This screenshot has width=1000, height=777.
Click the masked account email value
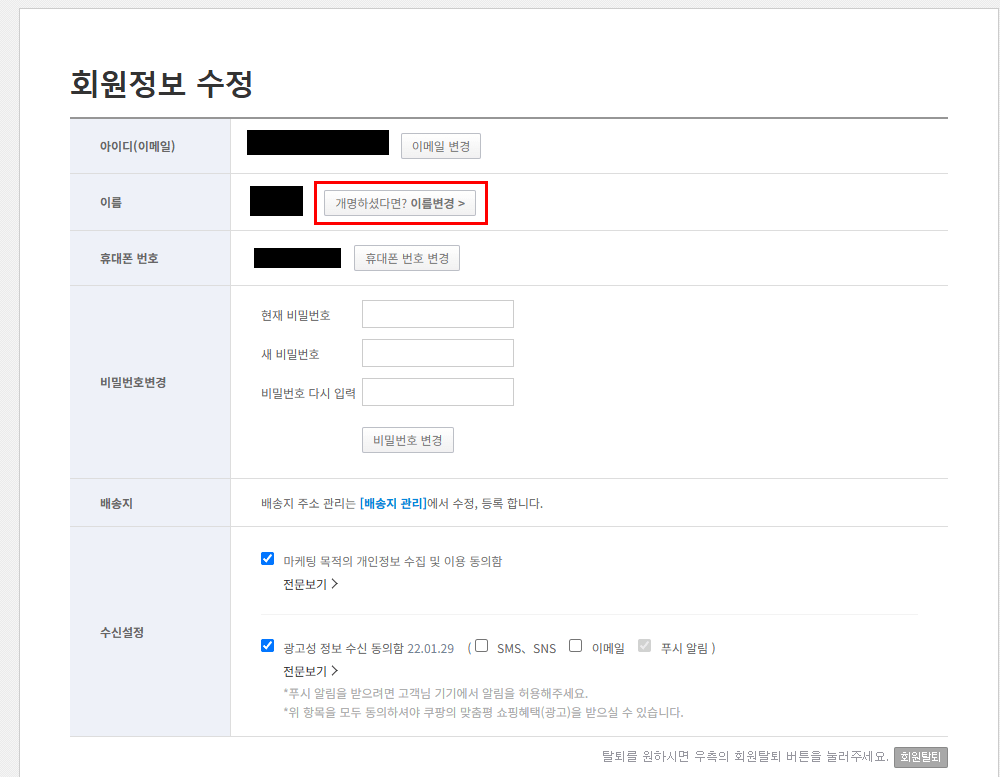tap(317, 142)
